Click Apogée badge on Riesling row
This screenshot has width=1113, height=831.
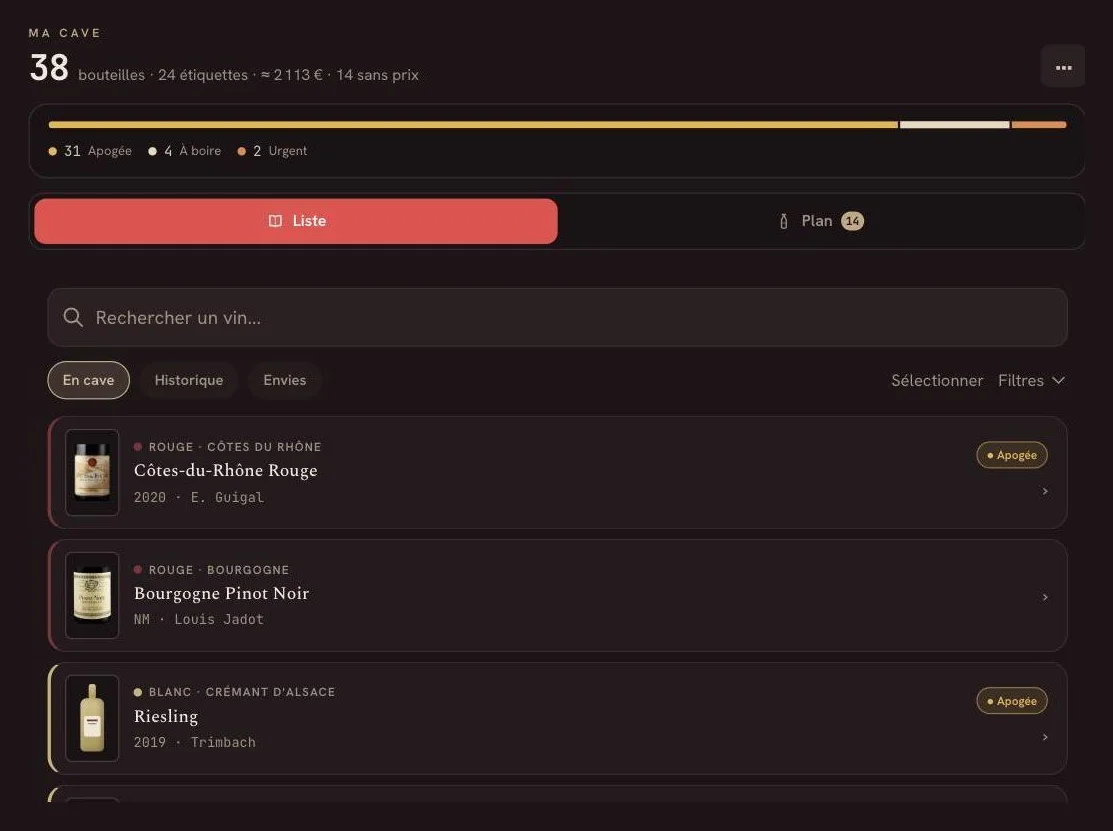[x=1012, y=701]
